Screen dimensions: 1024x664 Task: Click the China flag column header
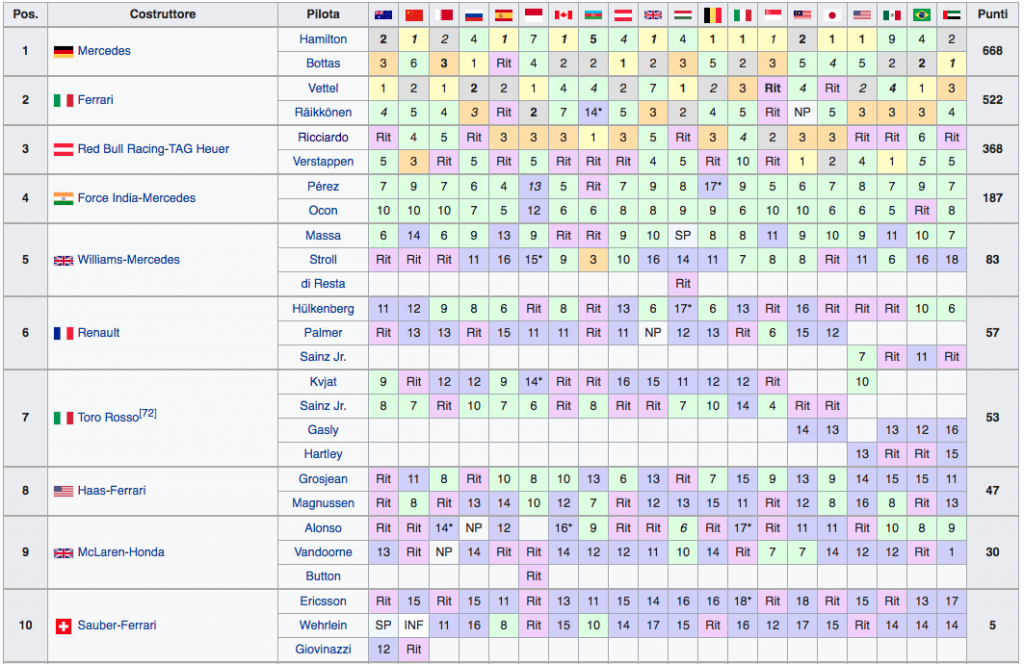click(x=414, y=14)
